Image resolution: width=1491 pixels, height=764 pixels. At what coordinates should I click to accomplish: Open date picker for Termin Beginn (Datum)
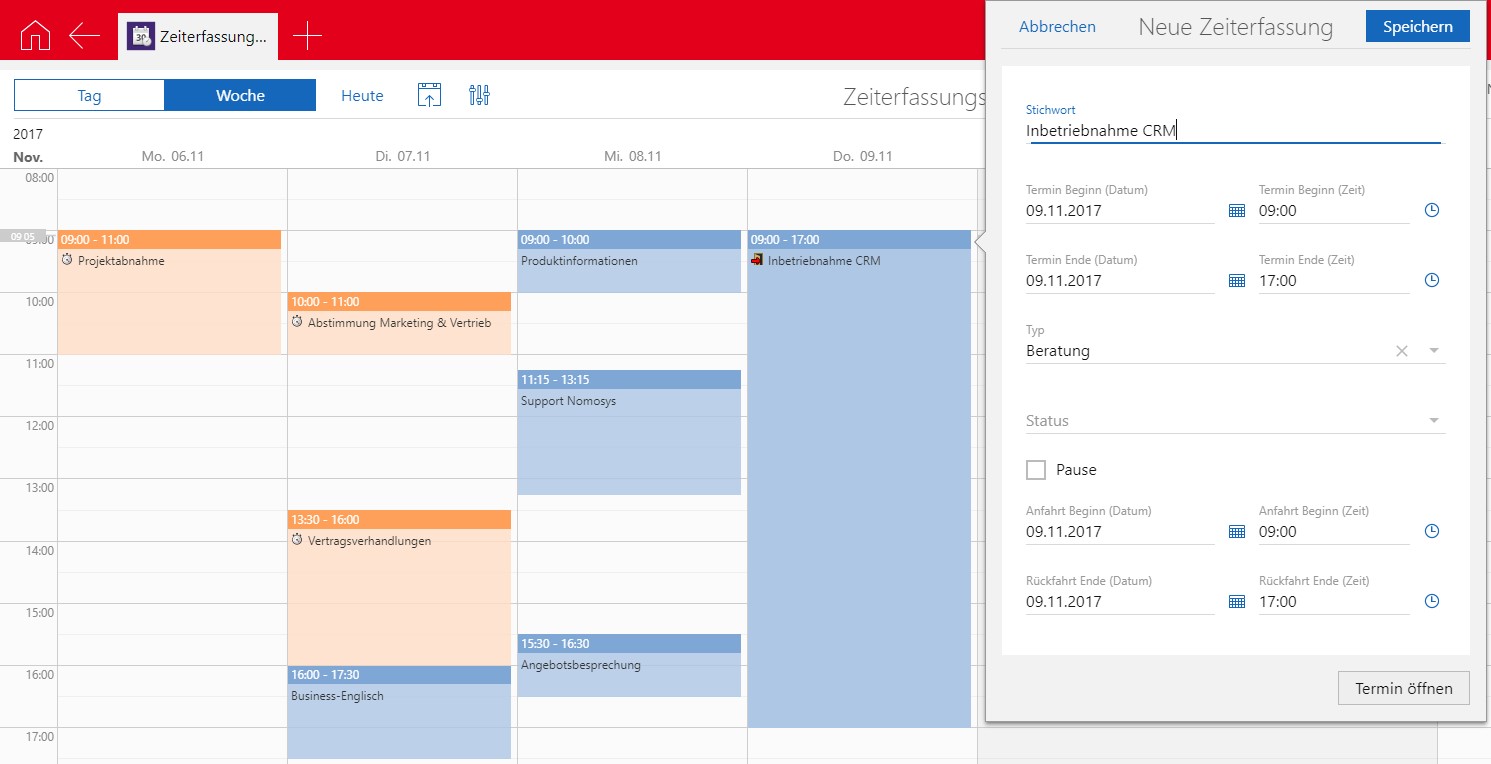coord(1236,211)
